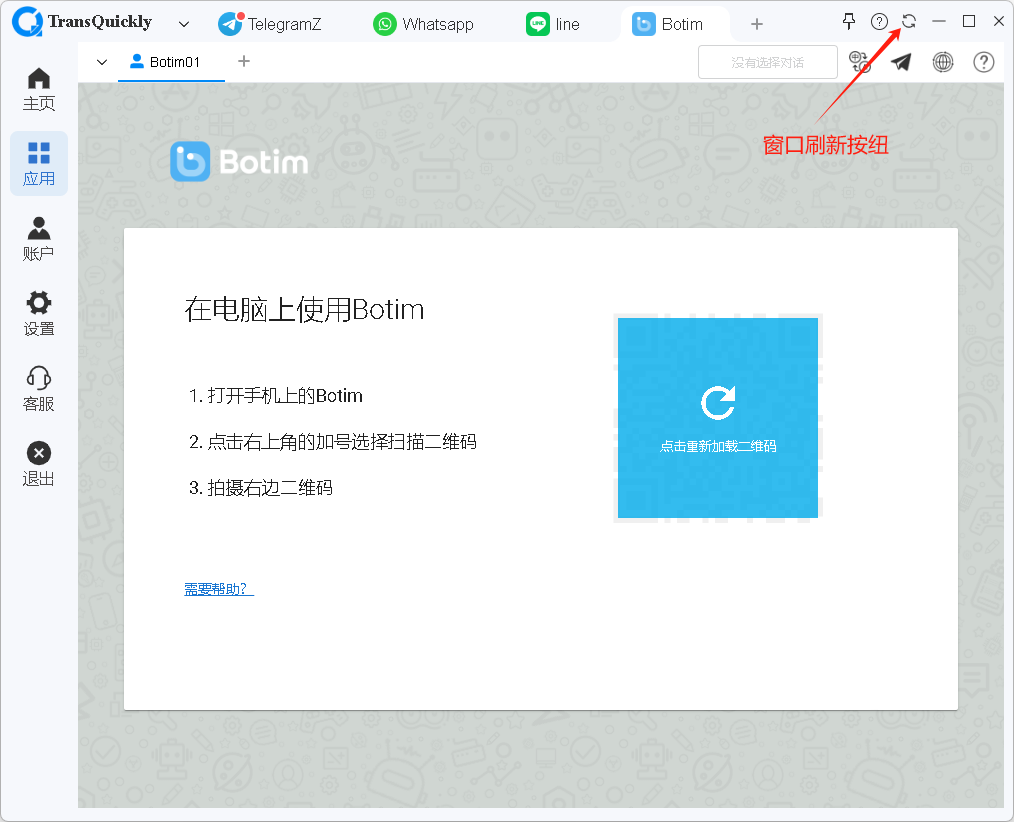The height and width of the screenshot is (822, 1014).
Task: Click the TransQuickly logo icon
Action: (x=27, y=22)
